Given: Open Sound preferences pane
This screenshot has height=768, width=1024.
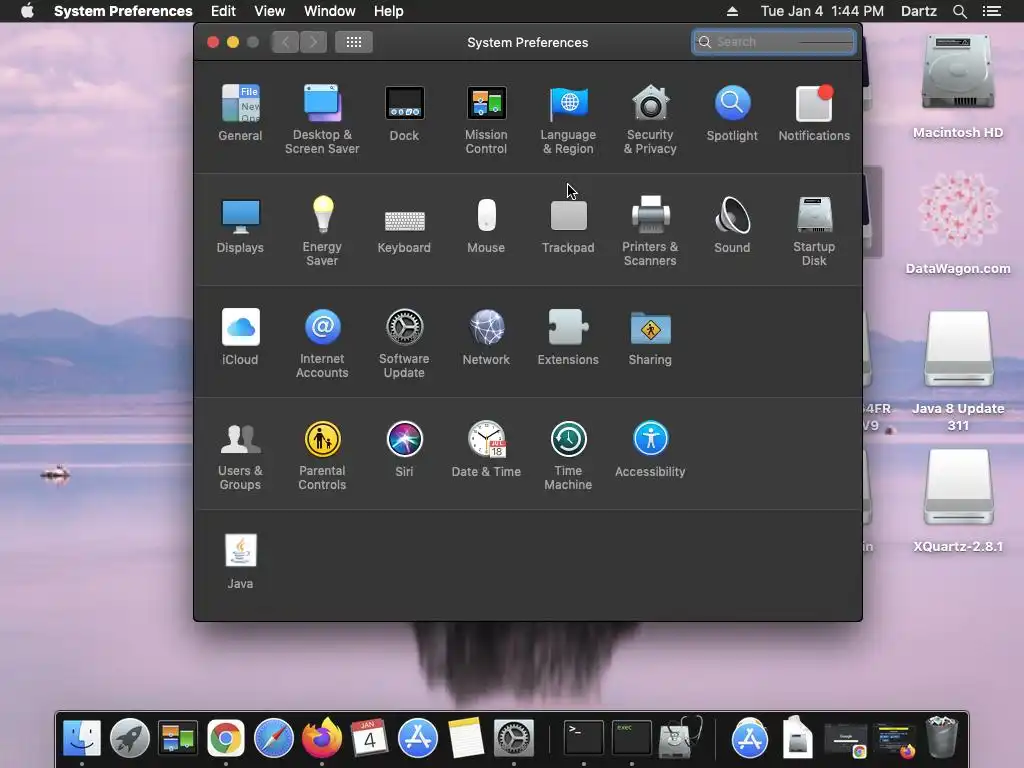Looking at the screenshot, I should pos(732,225).
